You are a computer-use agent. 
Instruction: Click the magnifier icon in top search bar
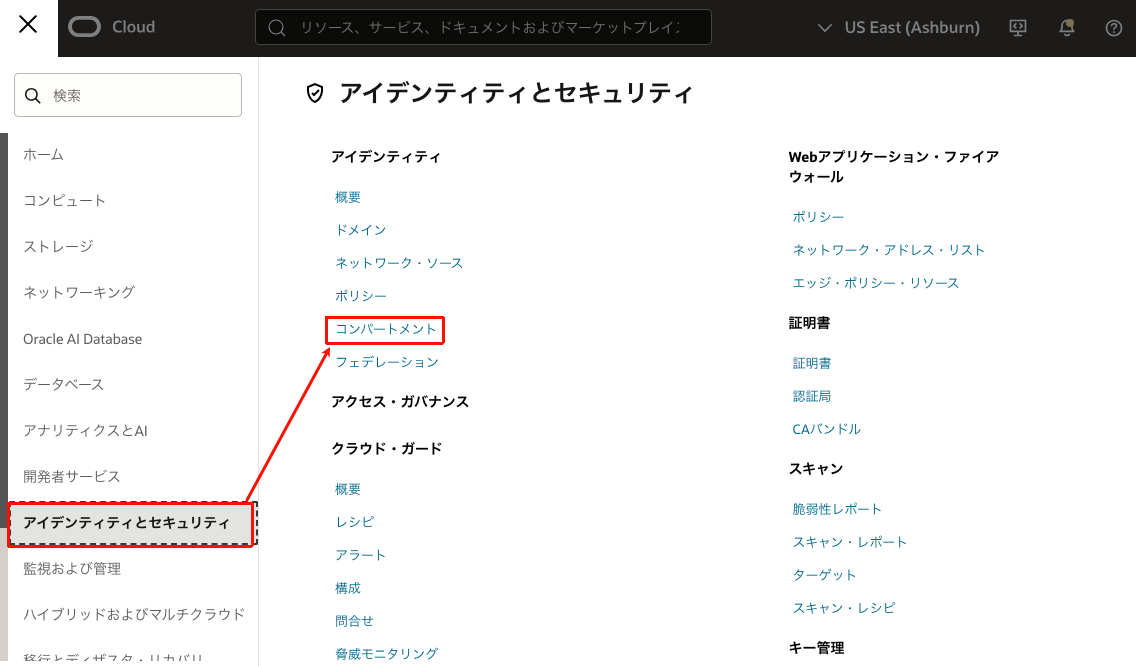click(278, 28)
